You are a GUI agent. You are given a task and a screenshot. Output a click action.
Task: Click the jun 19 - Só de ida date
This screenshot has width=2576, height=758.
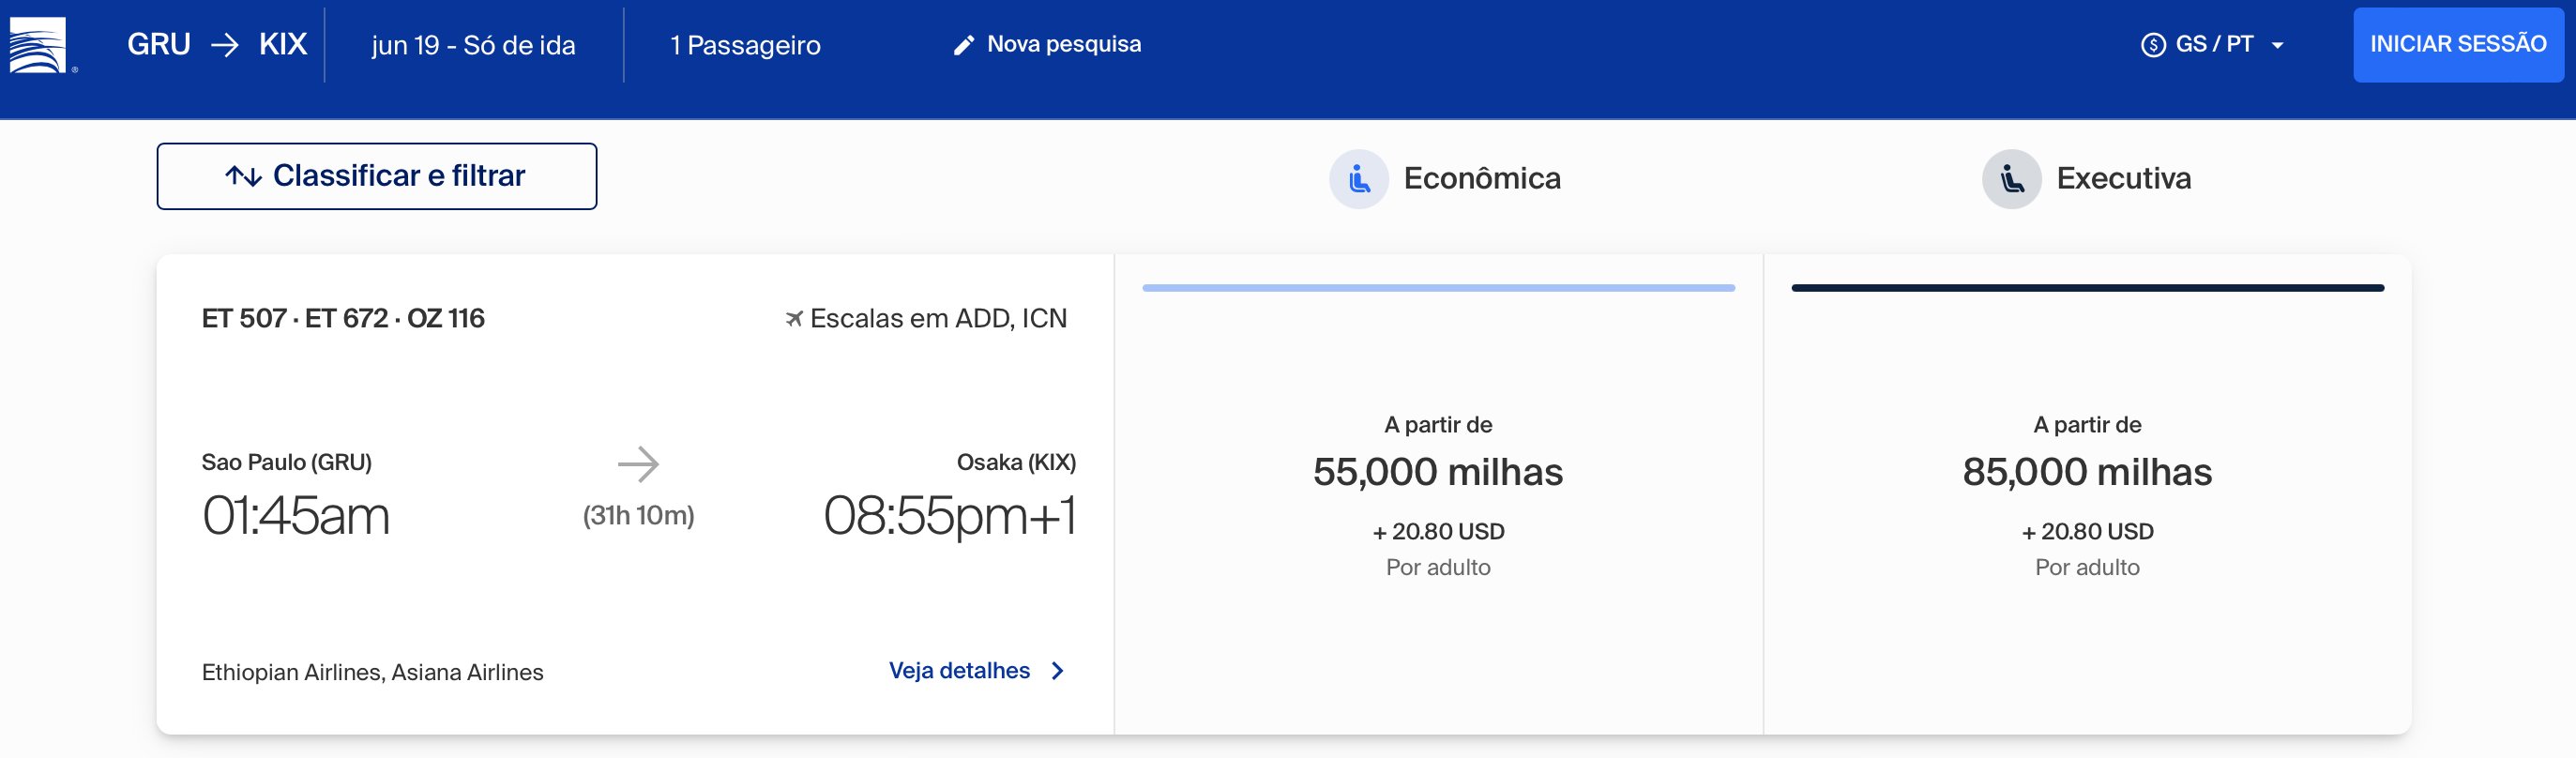[473, 45]
